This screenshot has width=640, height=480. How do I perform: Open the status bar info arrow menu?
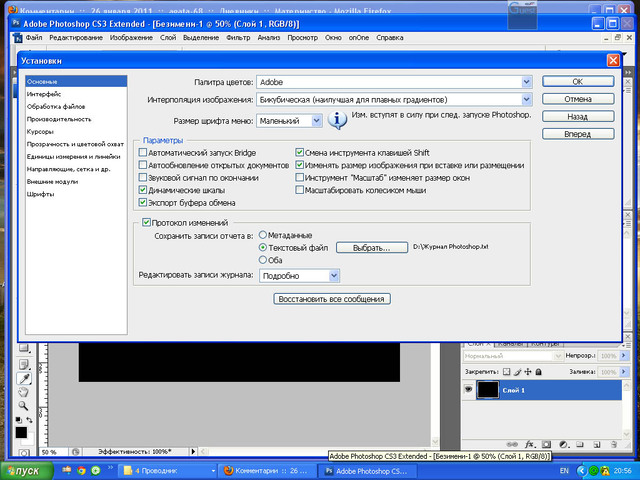tap(193, 451)
